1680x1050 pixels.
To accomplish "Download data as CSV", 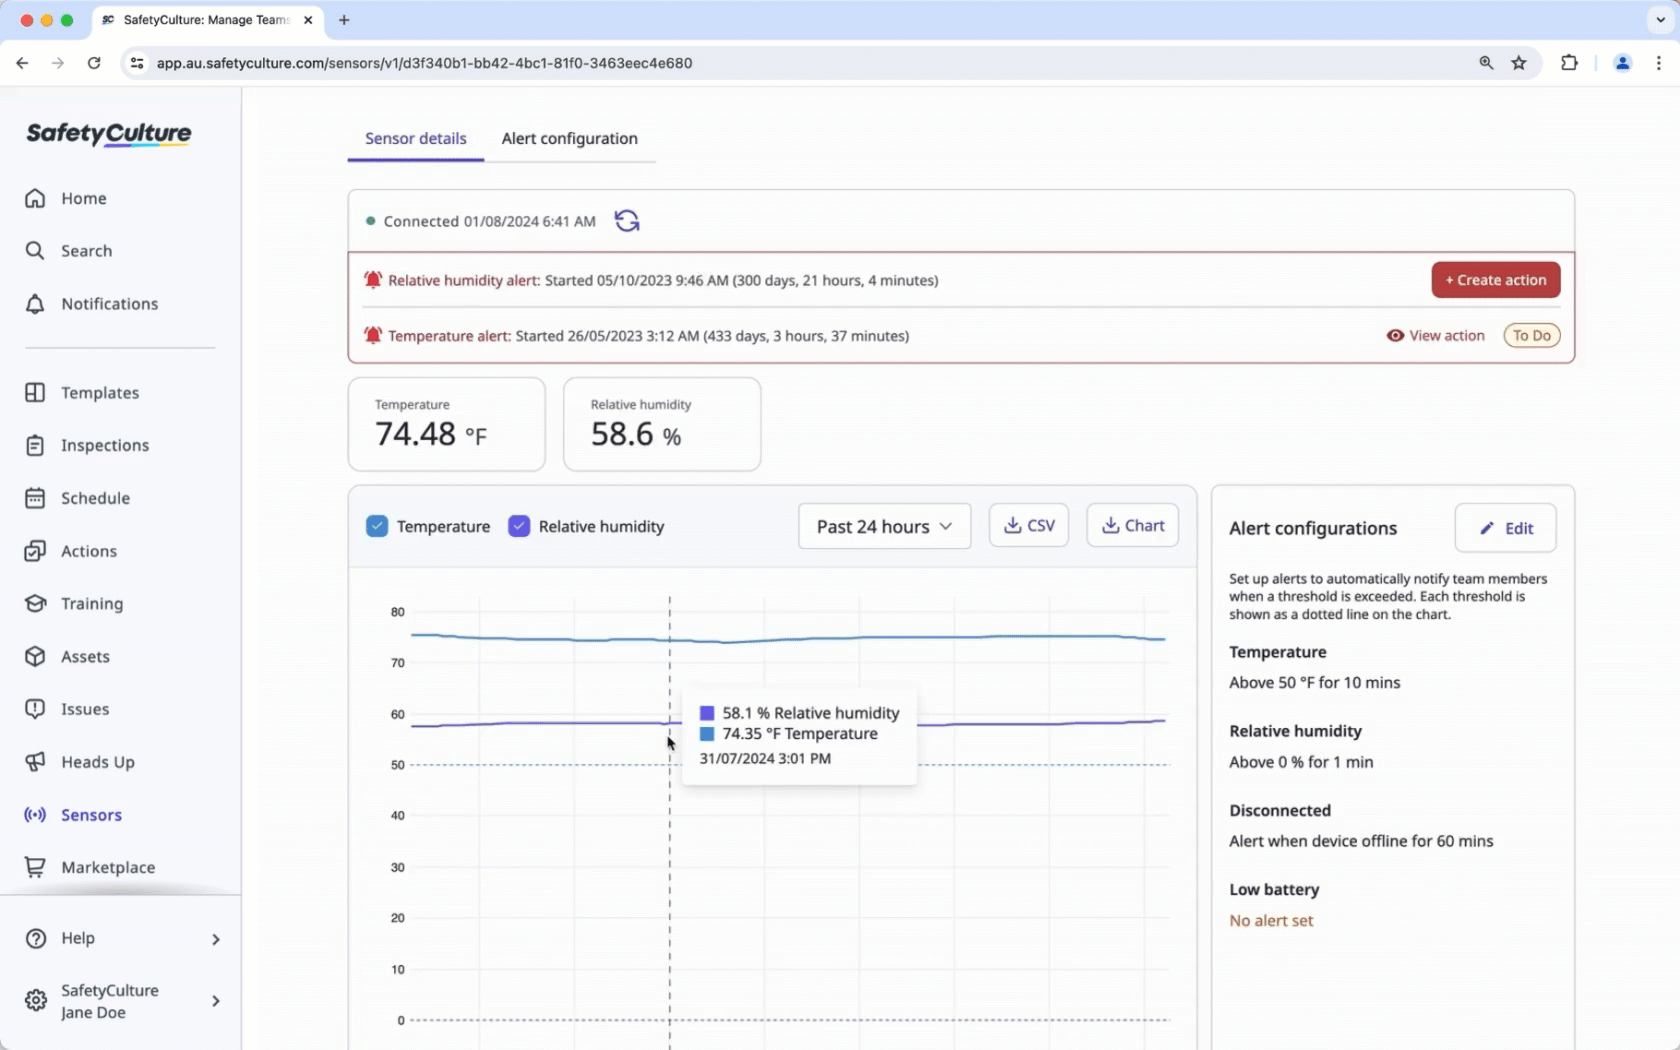I will coord(1029,525).
